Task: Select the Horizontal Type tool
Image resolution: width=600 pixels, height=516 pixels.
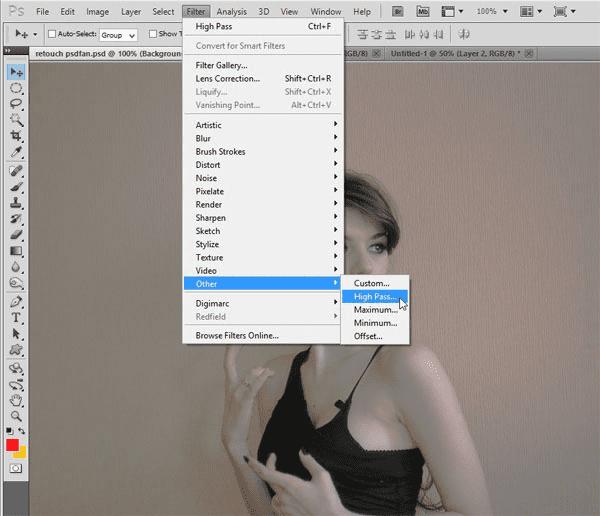Action: click(16, 318)
